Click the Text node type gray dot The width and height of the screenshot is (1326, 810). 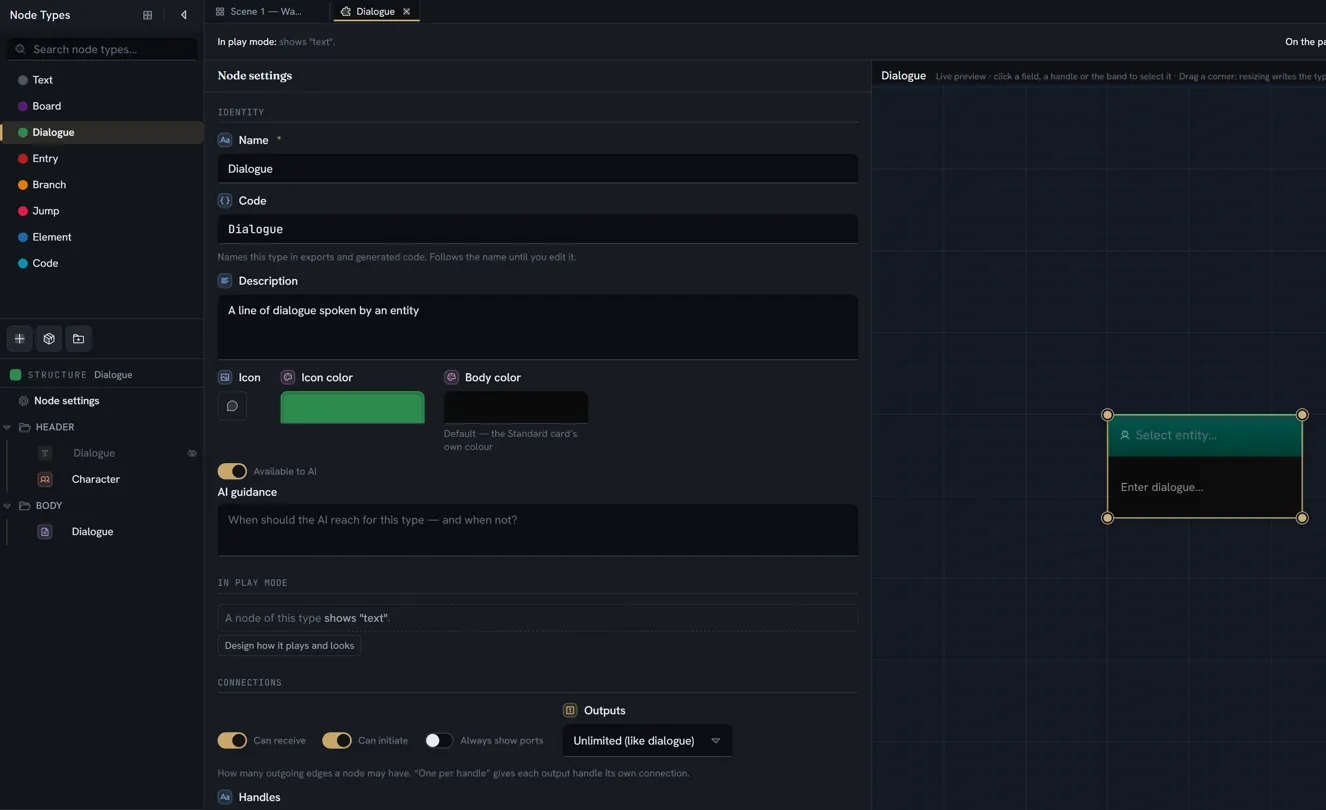(x=23, y=80)
